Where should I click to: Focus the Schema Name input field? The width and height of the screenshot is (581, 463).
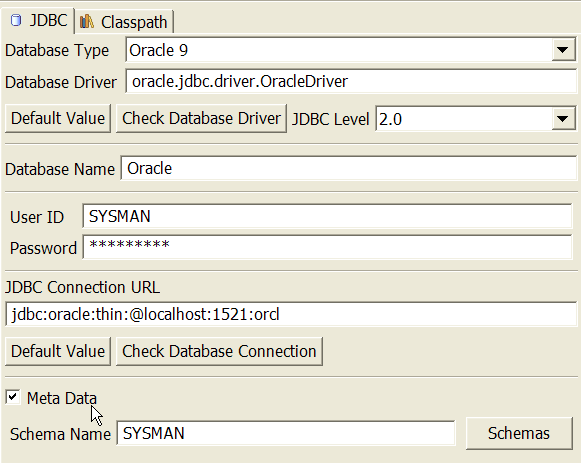coord(286,433)
